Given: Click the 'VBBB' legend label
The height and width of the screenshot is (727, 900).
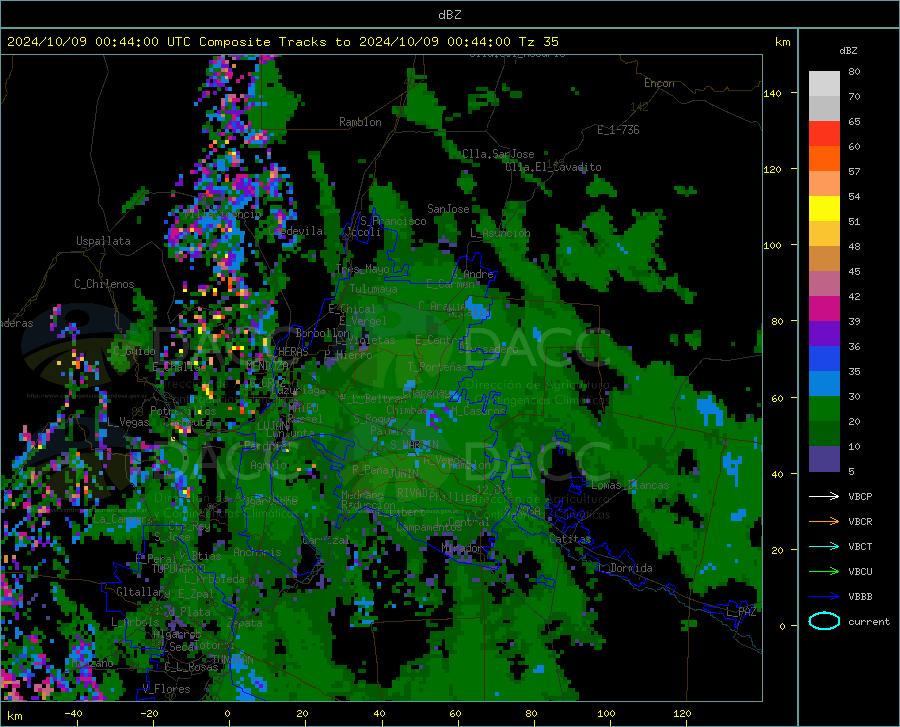Looking at the screenshot, I should pos(860,597).
